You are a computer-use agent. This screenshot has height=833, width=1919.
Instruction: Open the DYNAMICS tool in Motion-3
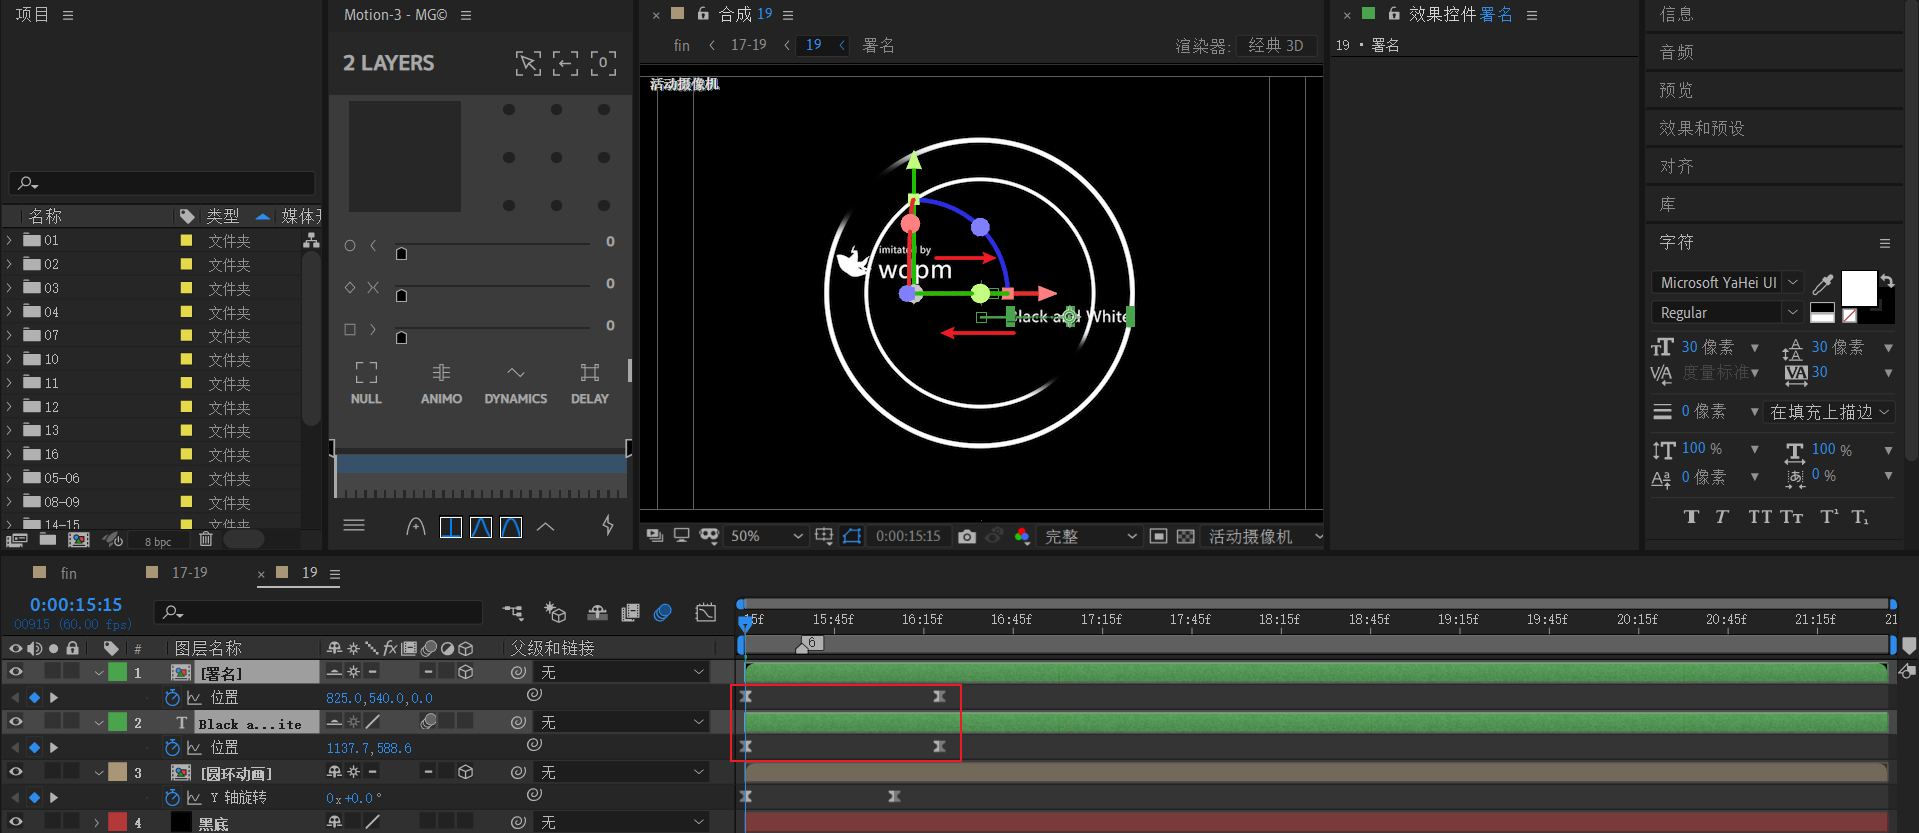[515, 383]
